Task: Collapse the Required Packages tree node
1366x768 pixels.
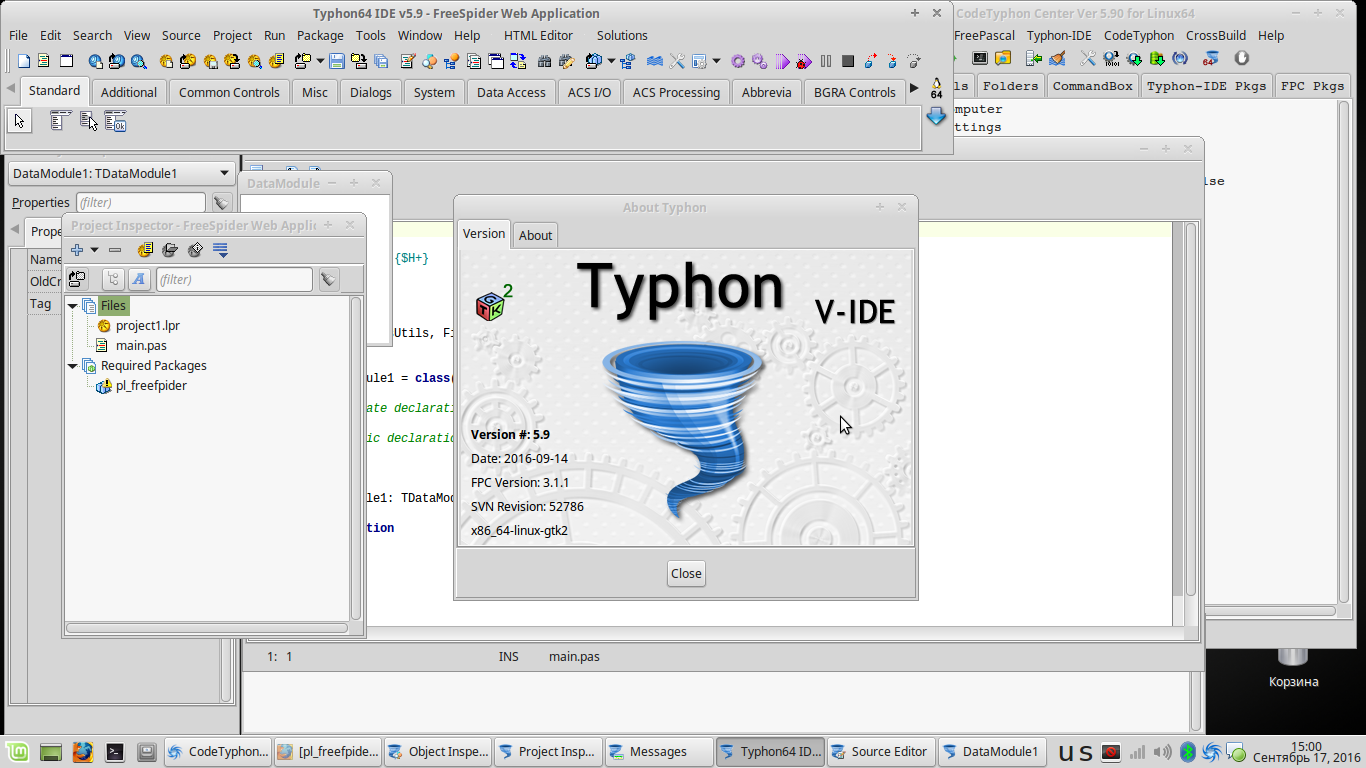Action: point(73,366)
